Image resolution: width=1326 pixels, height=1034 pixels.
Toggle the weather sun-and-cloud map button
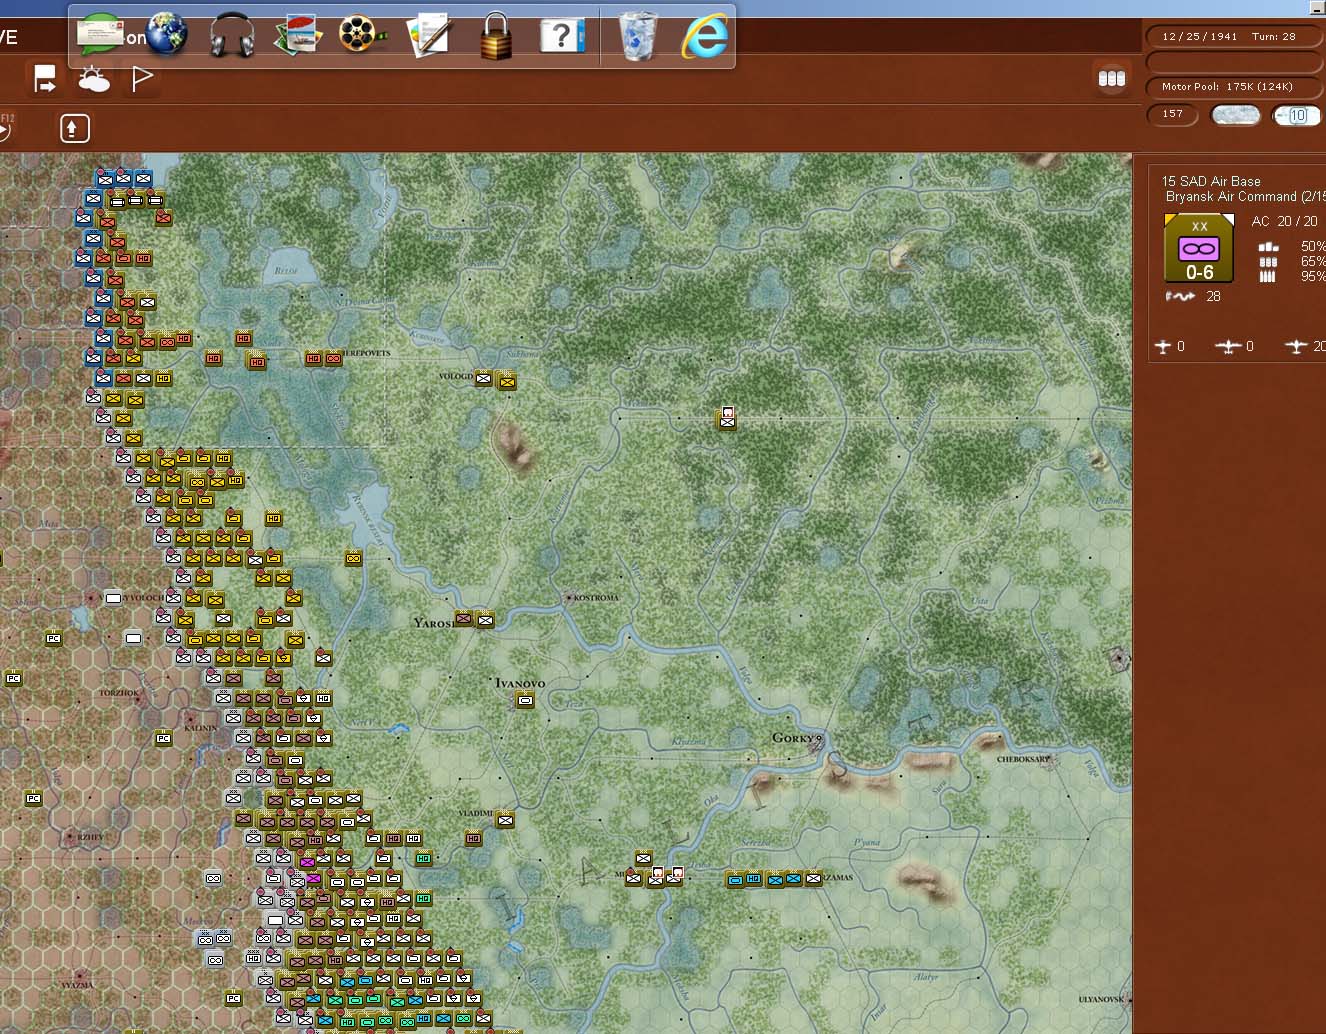pos(94,79)
